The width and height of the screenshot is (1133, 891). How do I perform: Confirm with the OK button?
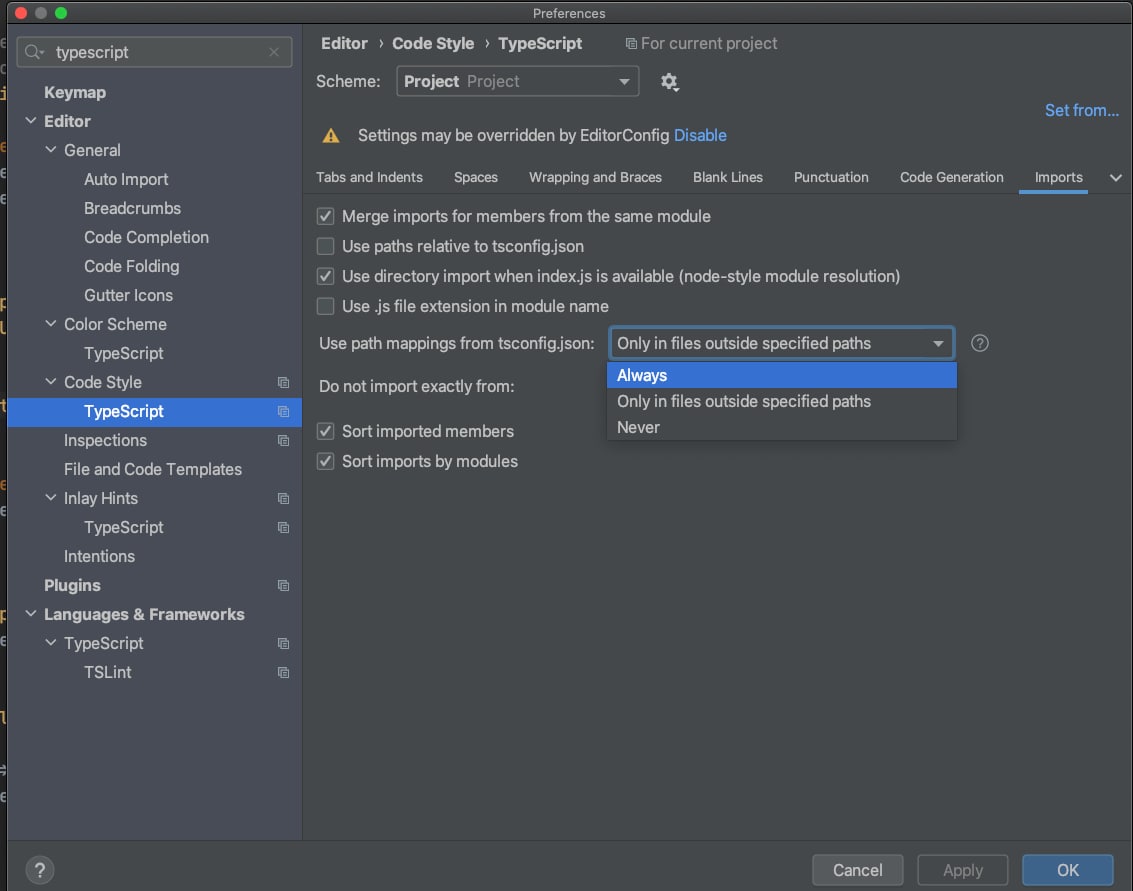point(1067,870)
